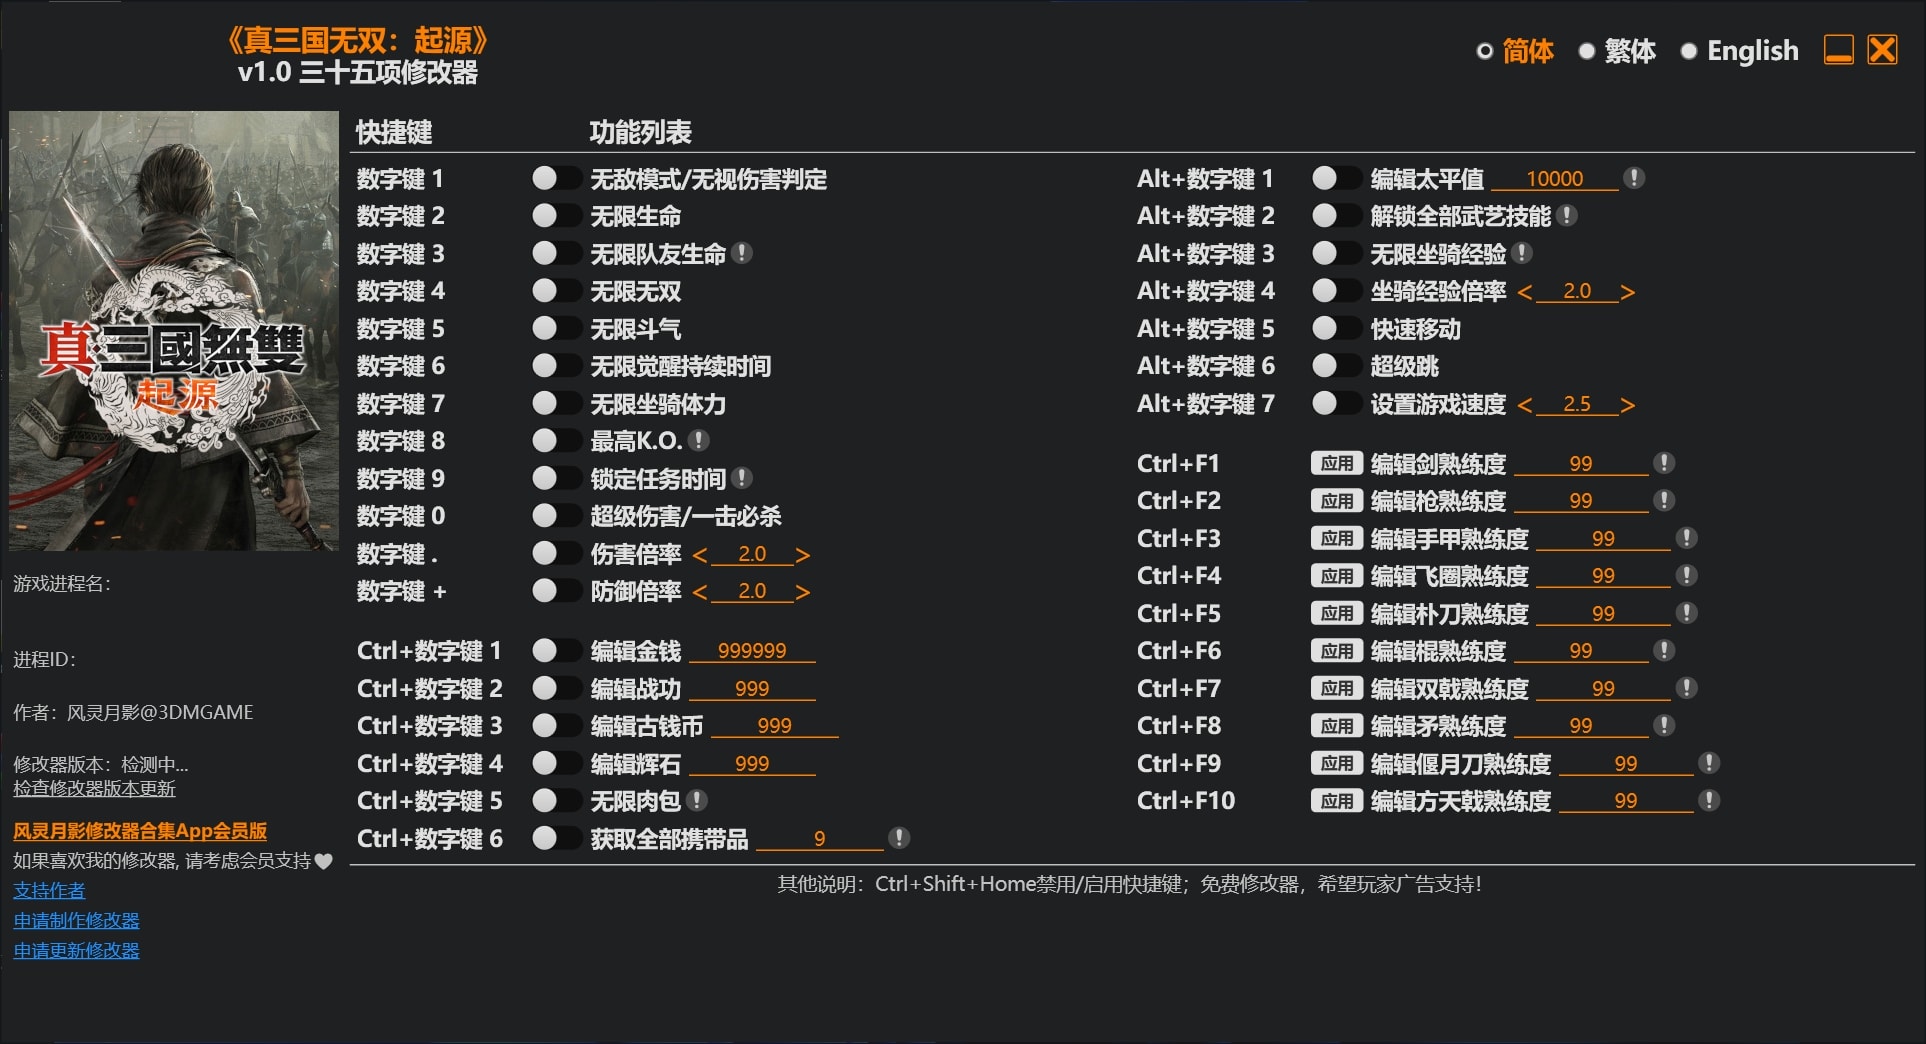Decrease 坐骑经验倍率 with the left arrow
This screenshot has height=1044, width=1926.
(1527, 291)
